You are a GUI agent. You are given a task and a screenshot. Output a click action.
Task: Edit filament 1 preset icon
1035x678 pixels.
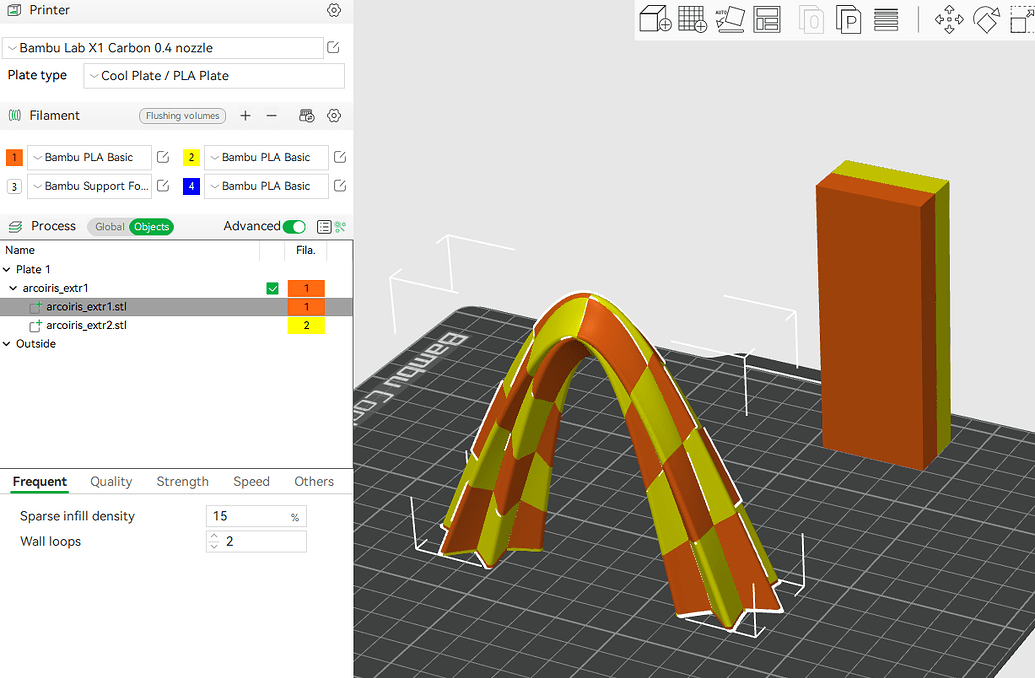163,157
